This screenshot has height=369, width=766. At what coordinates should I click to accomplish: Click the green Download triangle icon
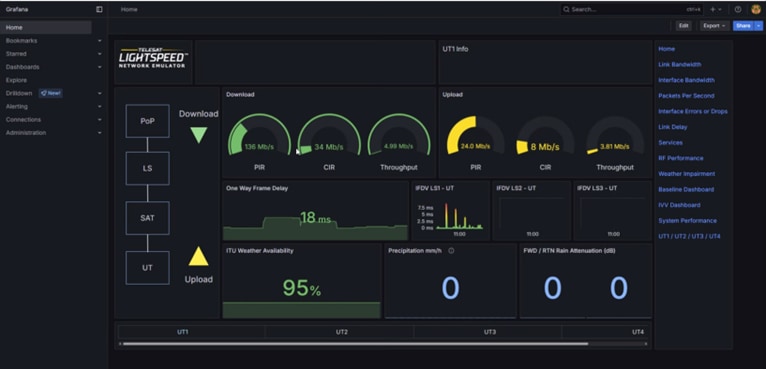point(199,135)
